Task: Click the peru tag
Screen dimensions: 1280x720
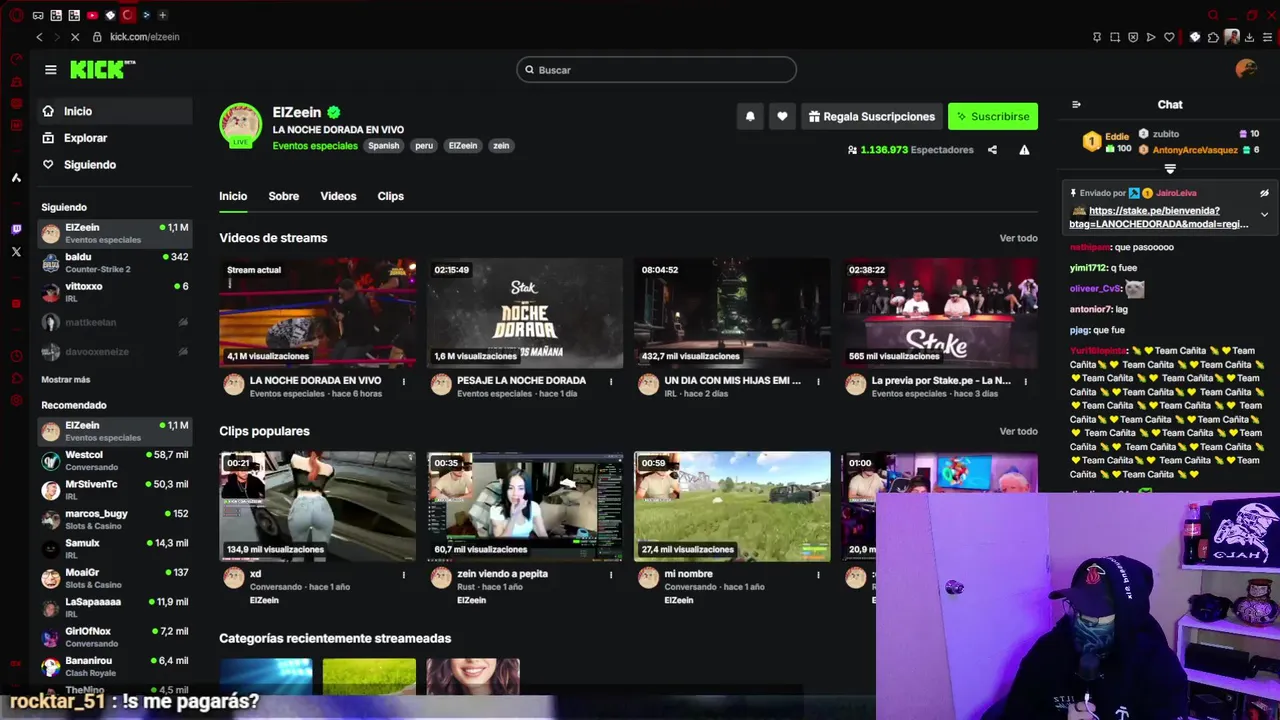Action: tap(424, 146)
